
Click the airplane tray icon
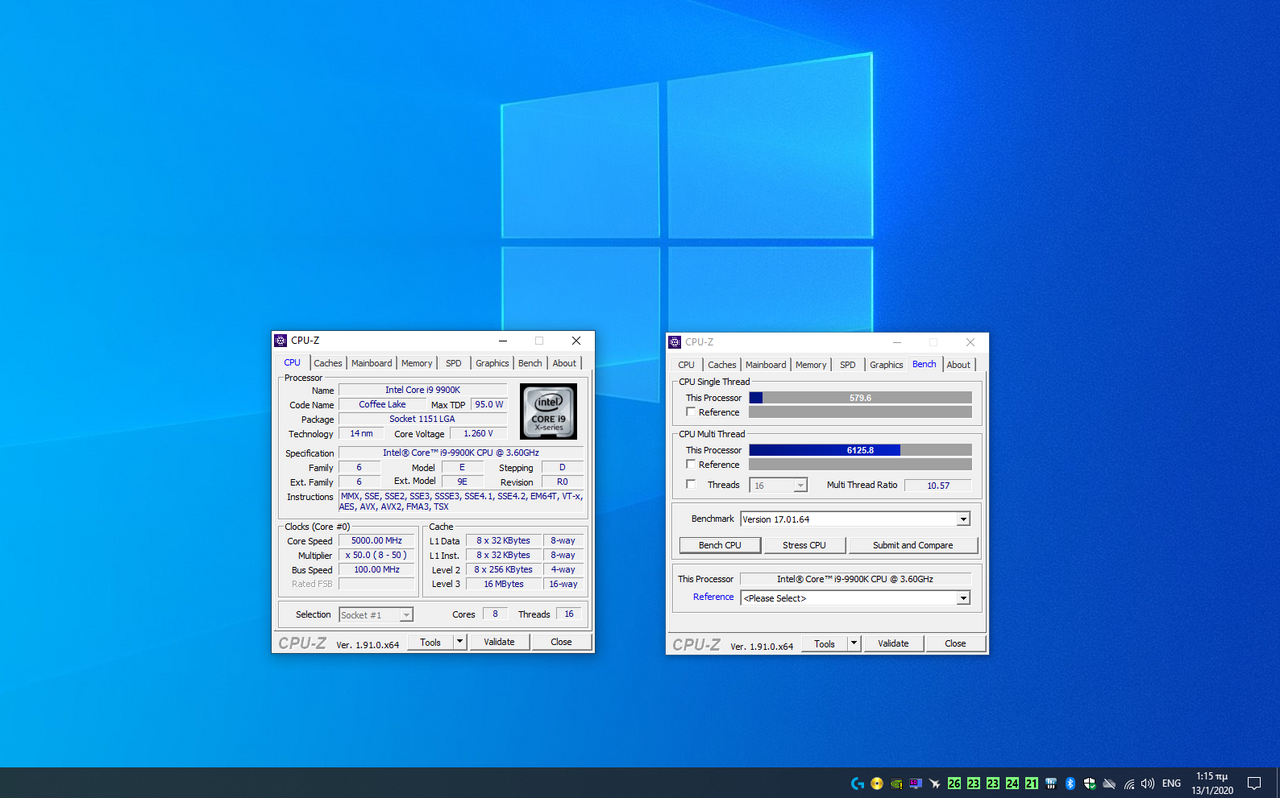[x=934, y=784]
